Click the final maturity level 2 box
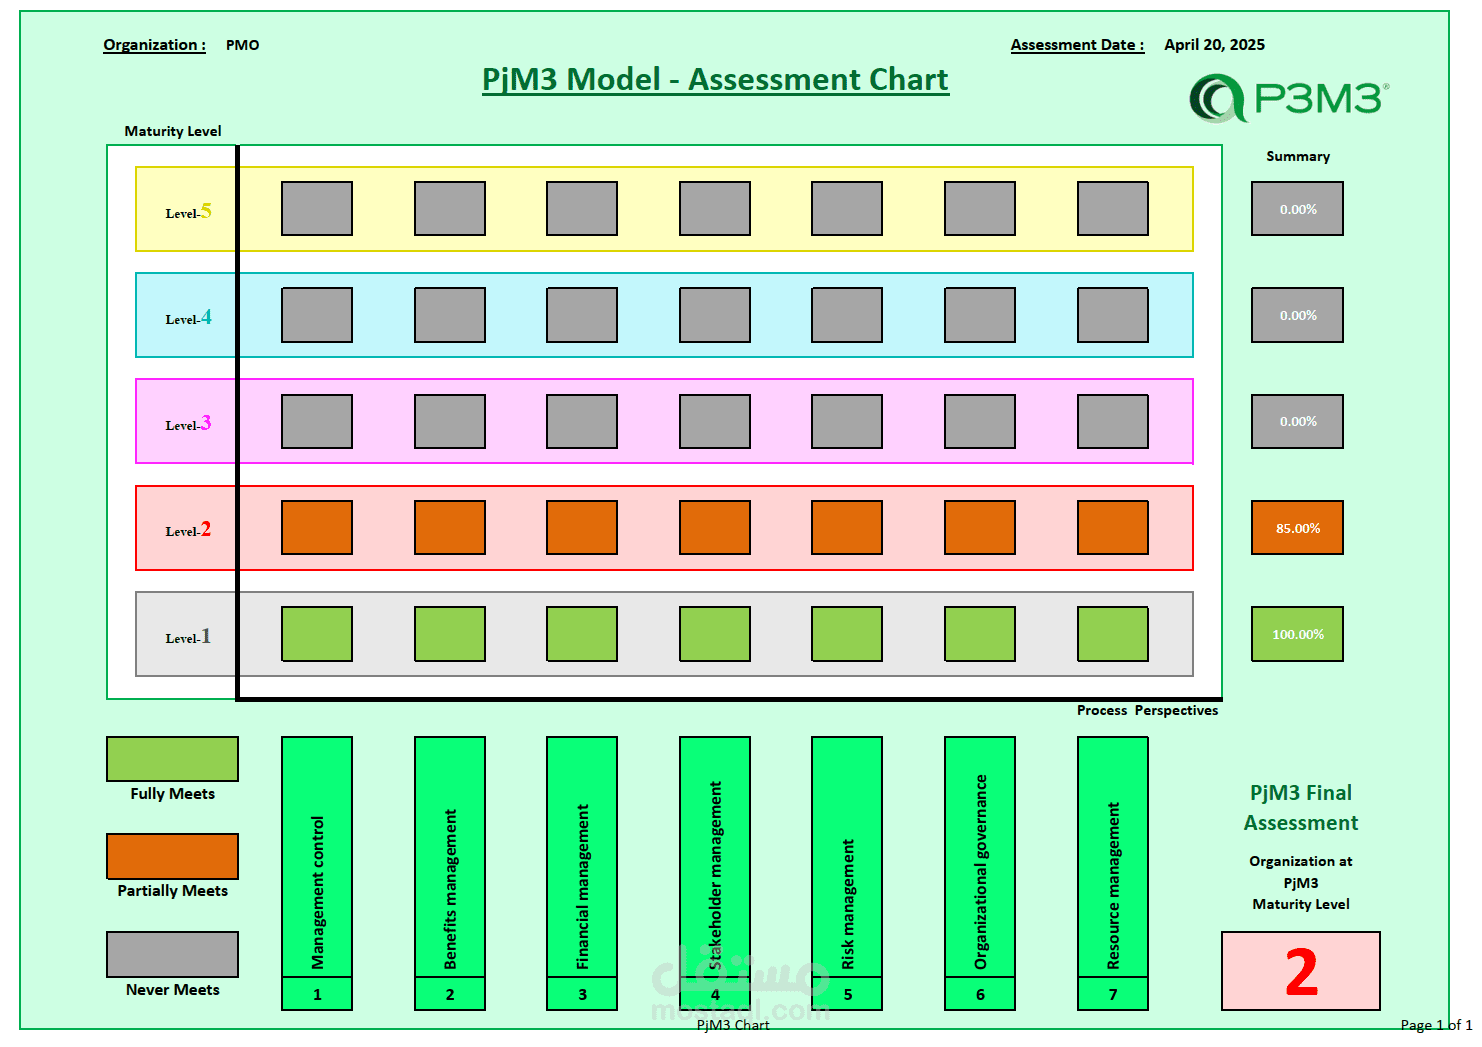 point(1301,971)
